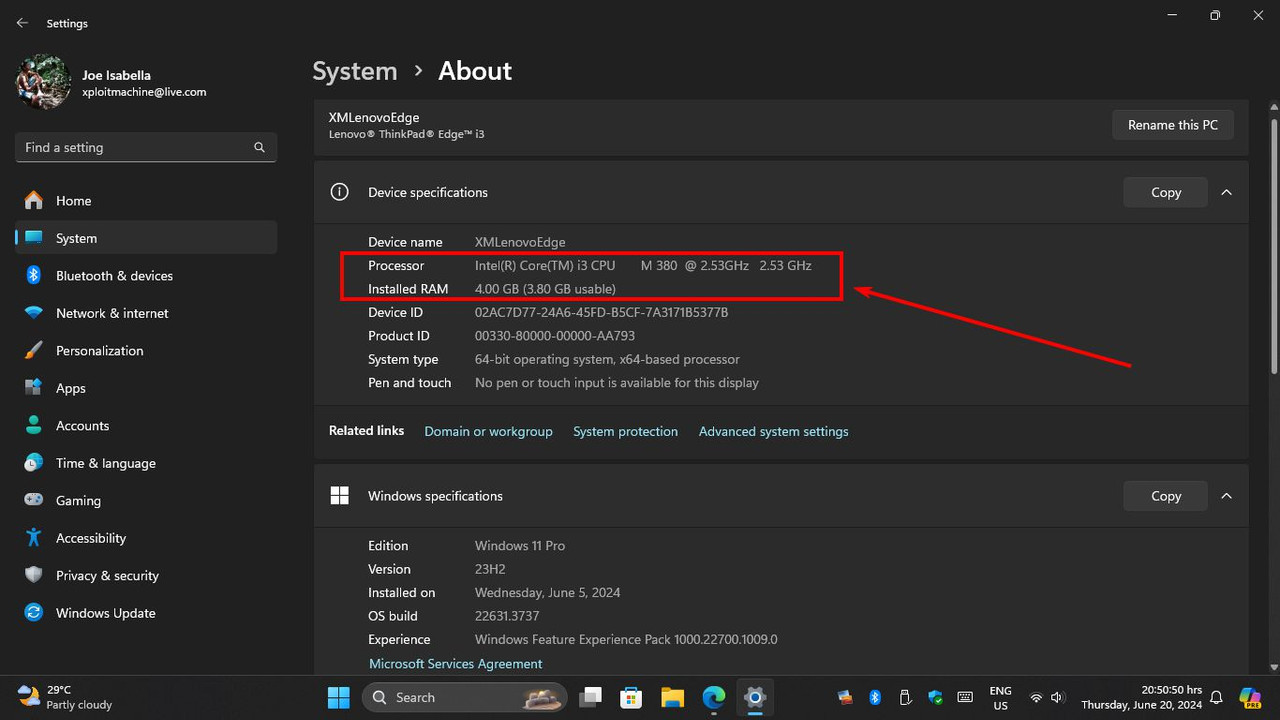1280x720 pixels.
Task: Click the Apps icon in sidebar
Action: pyautogui.click(x=34, y=388)
